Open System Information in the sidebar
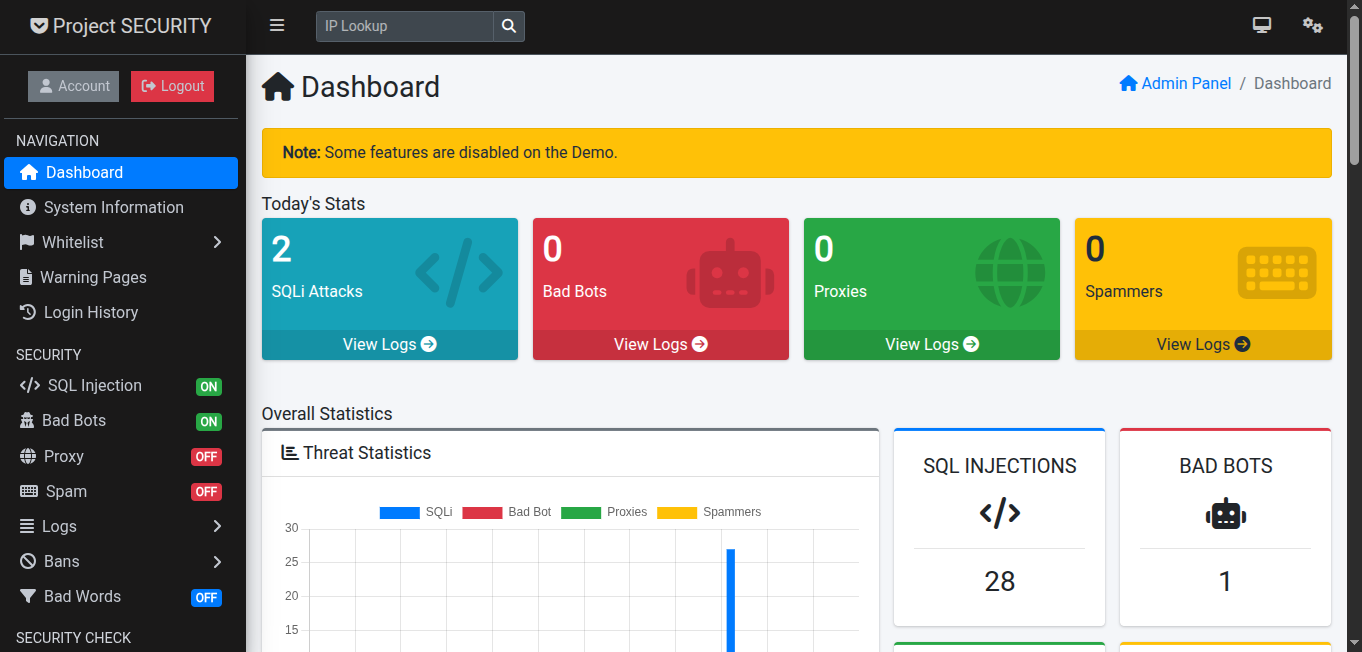Viewport: 1362px width, 652px height. (x=113, y=207)
